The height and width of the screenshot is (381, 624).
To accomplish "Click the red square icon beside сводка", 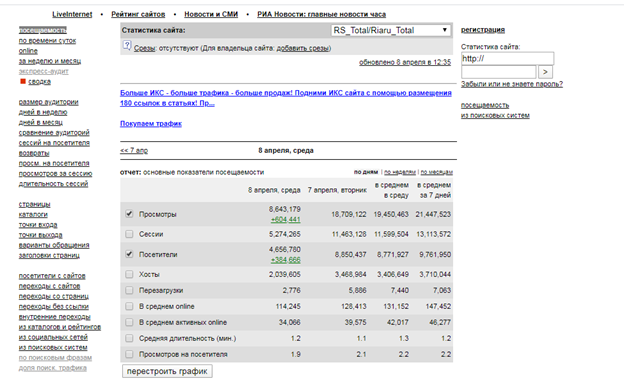I will point(23,81).
